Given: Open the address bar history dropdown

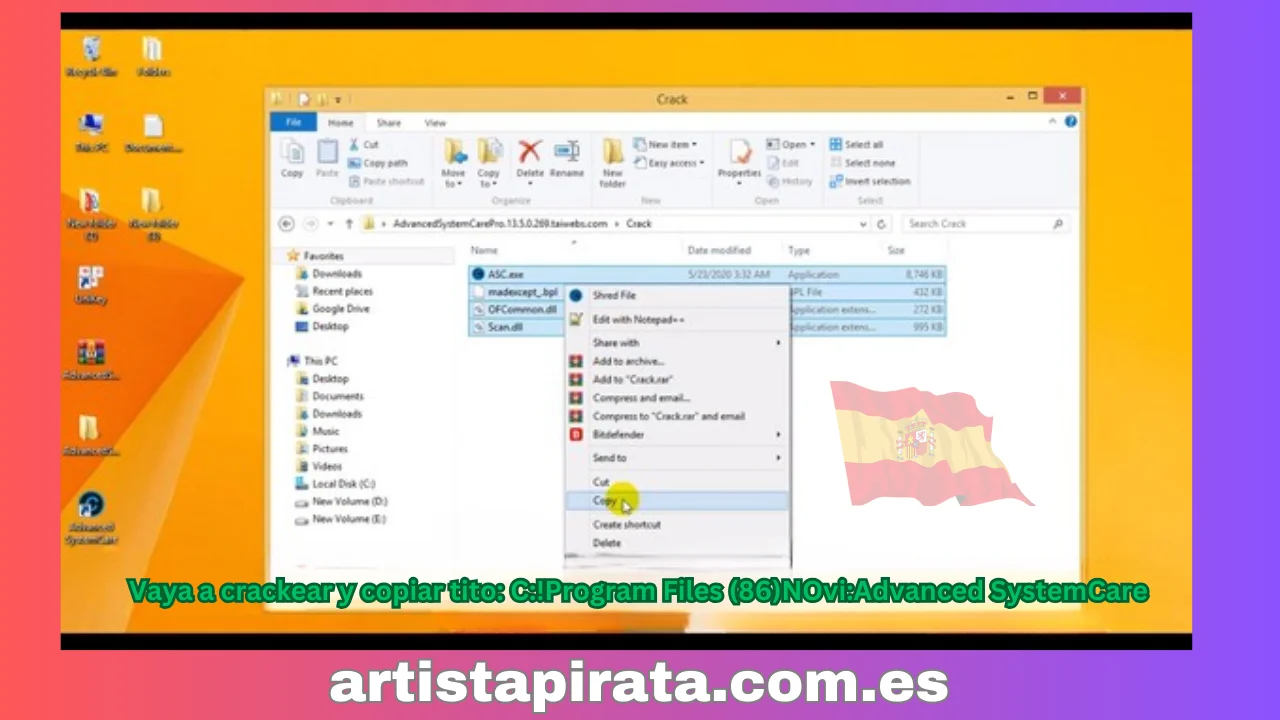Looking at the screenshot, I should pos(863,224).
